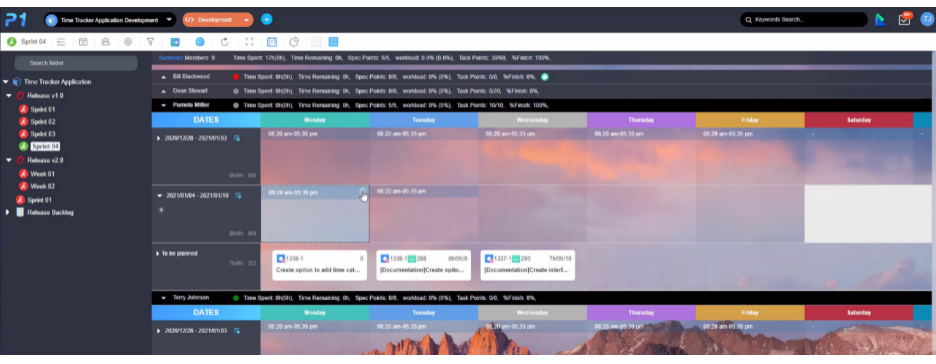The height and width of the screenshot is (364, 936).
Task: Click the blue plus add button
Action: coord(267,20)
